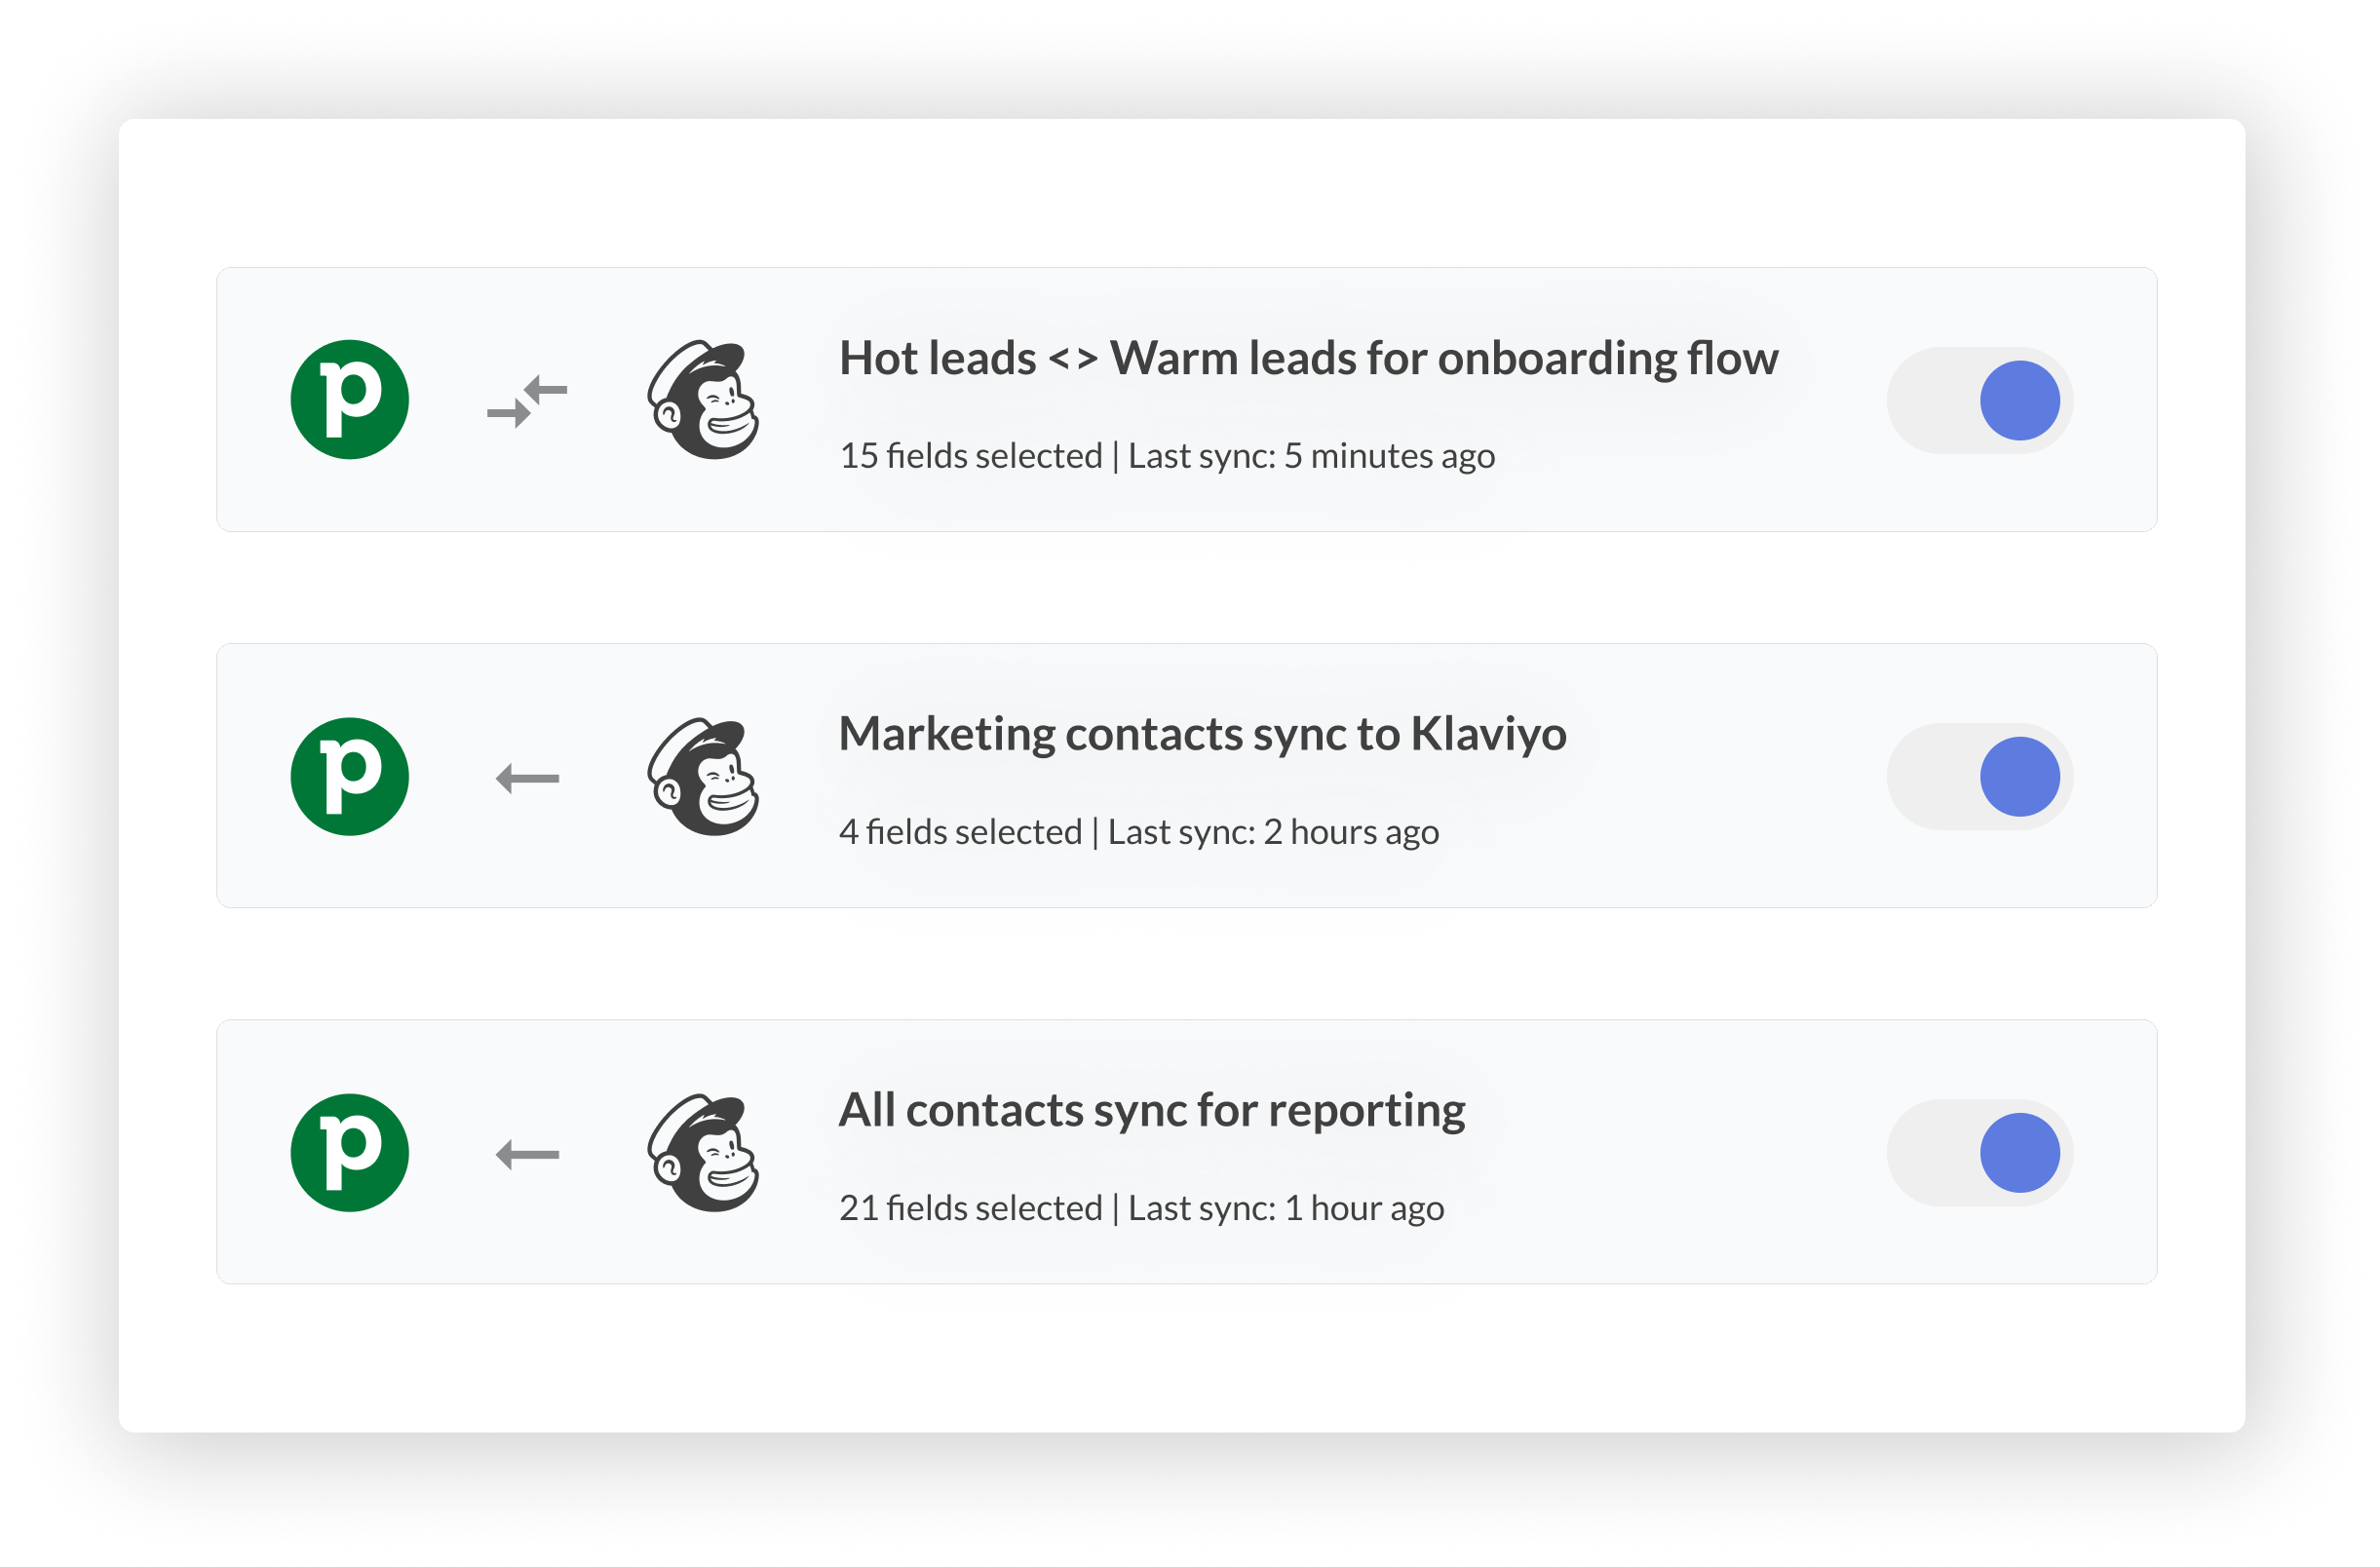Screen dimensions: 2380x1567
Task: Click the Mailchimp logo in Hot leads row
Action: (x=703, y=400)
